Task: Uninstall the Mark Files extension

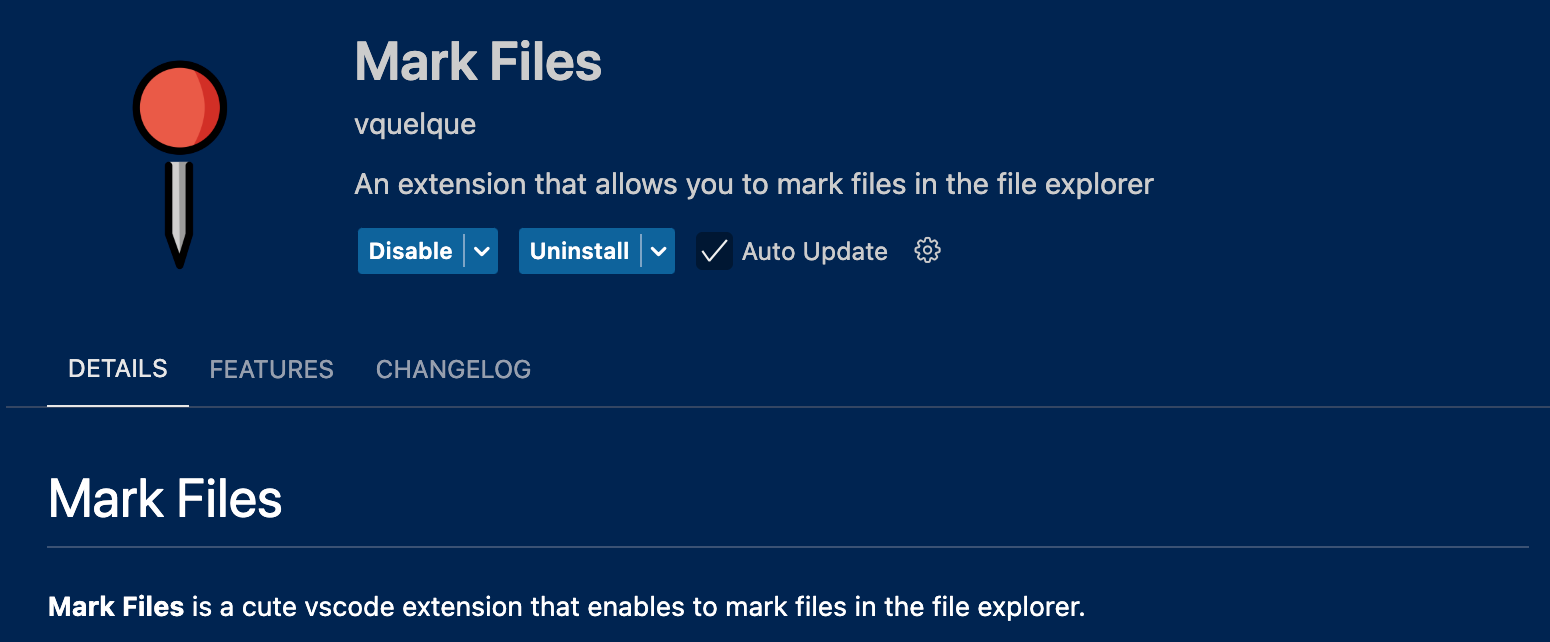Action: tap(579, 251)
